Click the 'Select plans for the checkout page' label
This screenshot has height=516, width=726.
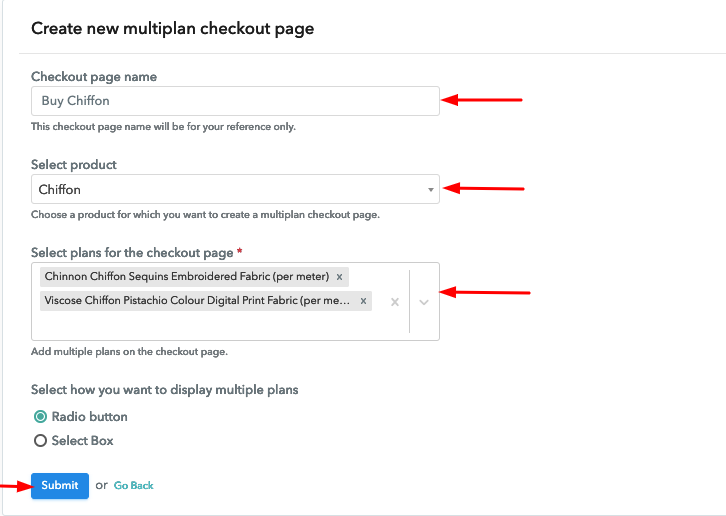pyautogui.click(x=132, y=253)
